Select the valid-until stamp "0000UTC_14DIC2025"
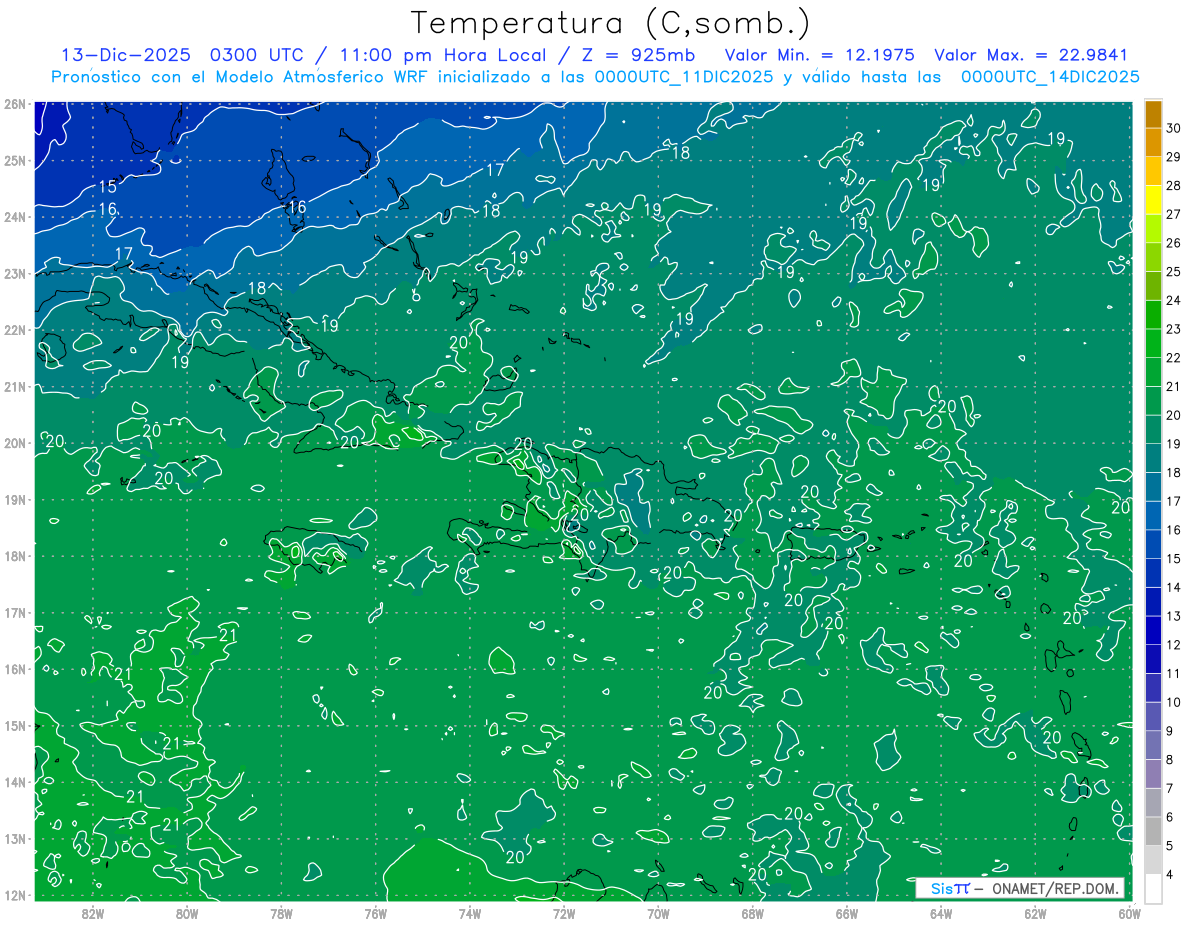The image size is (1200, 927). pos(1049,76)
